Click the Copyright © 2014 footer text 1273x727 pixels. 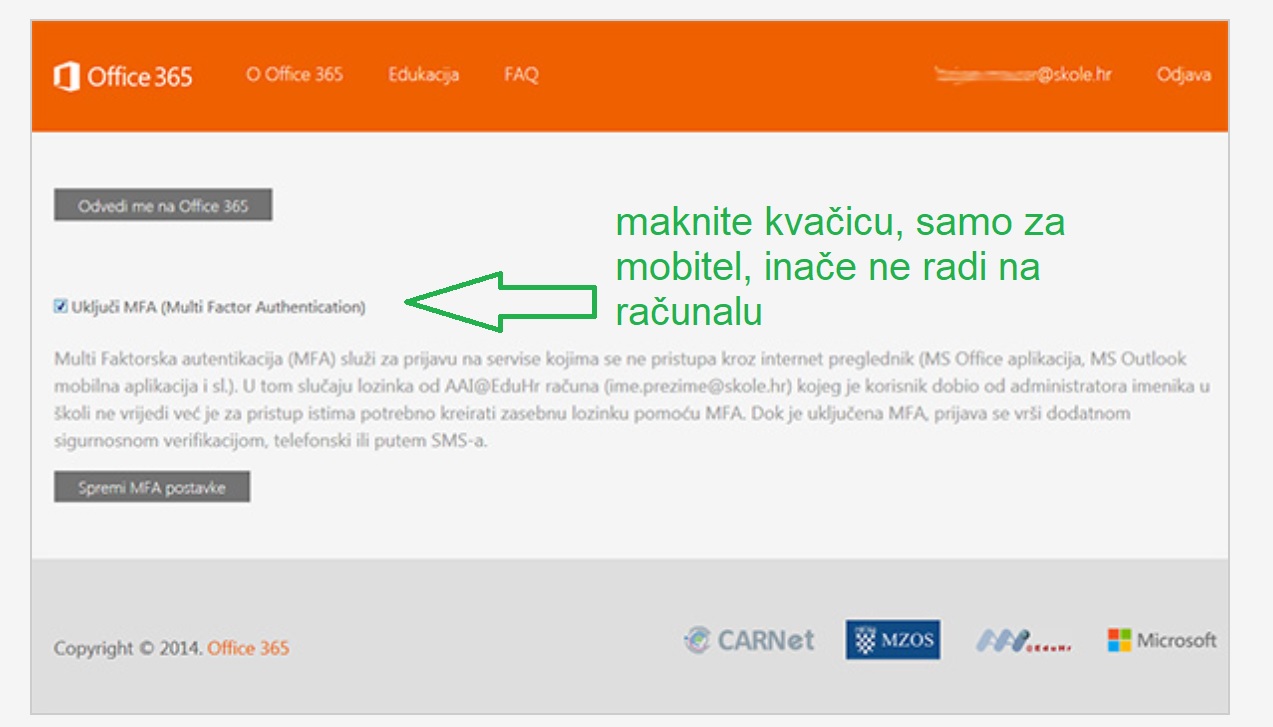click(128, 648)
